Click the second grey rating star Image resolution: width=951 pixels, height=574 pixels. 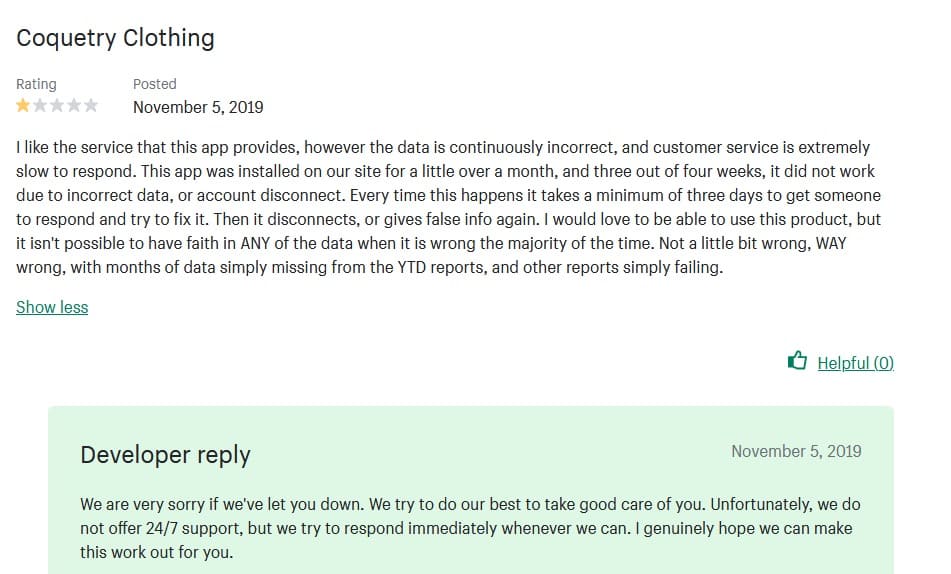[40, 105]
